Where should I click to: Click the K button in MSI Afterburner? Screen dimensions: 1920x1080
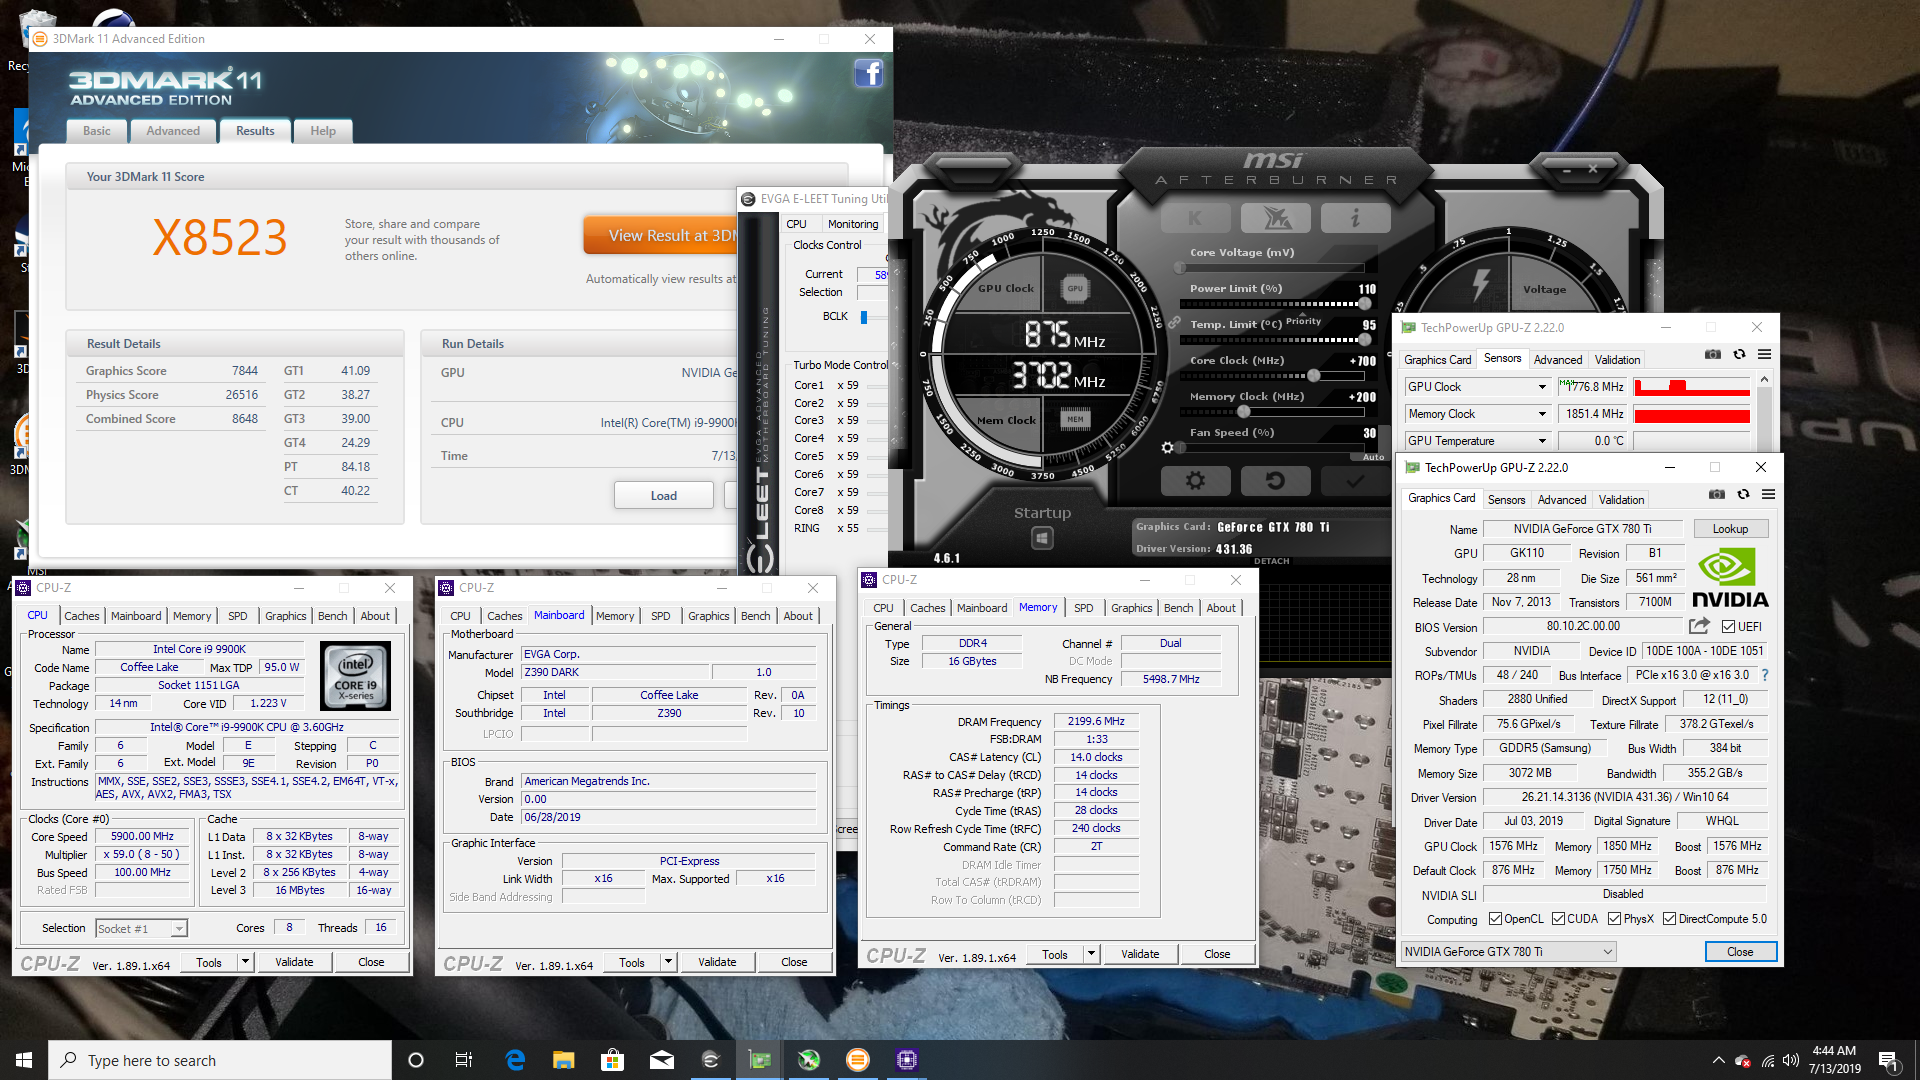pos(1195,218)
